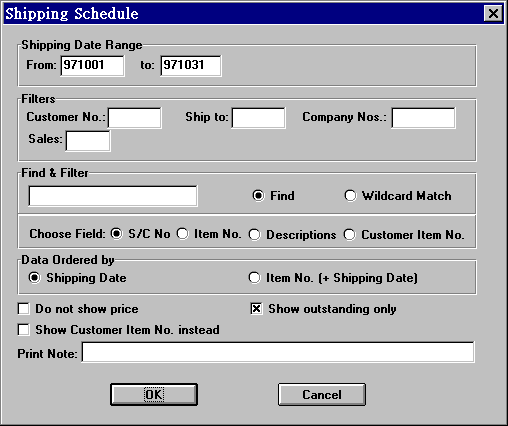508x426 pixels.
Task: Click the Find & Filter text box
Action: tap(113, 196)
